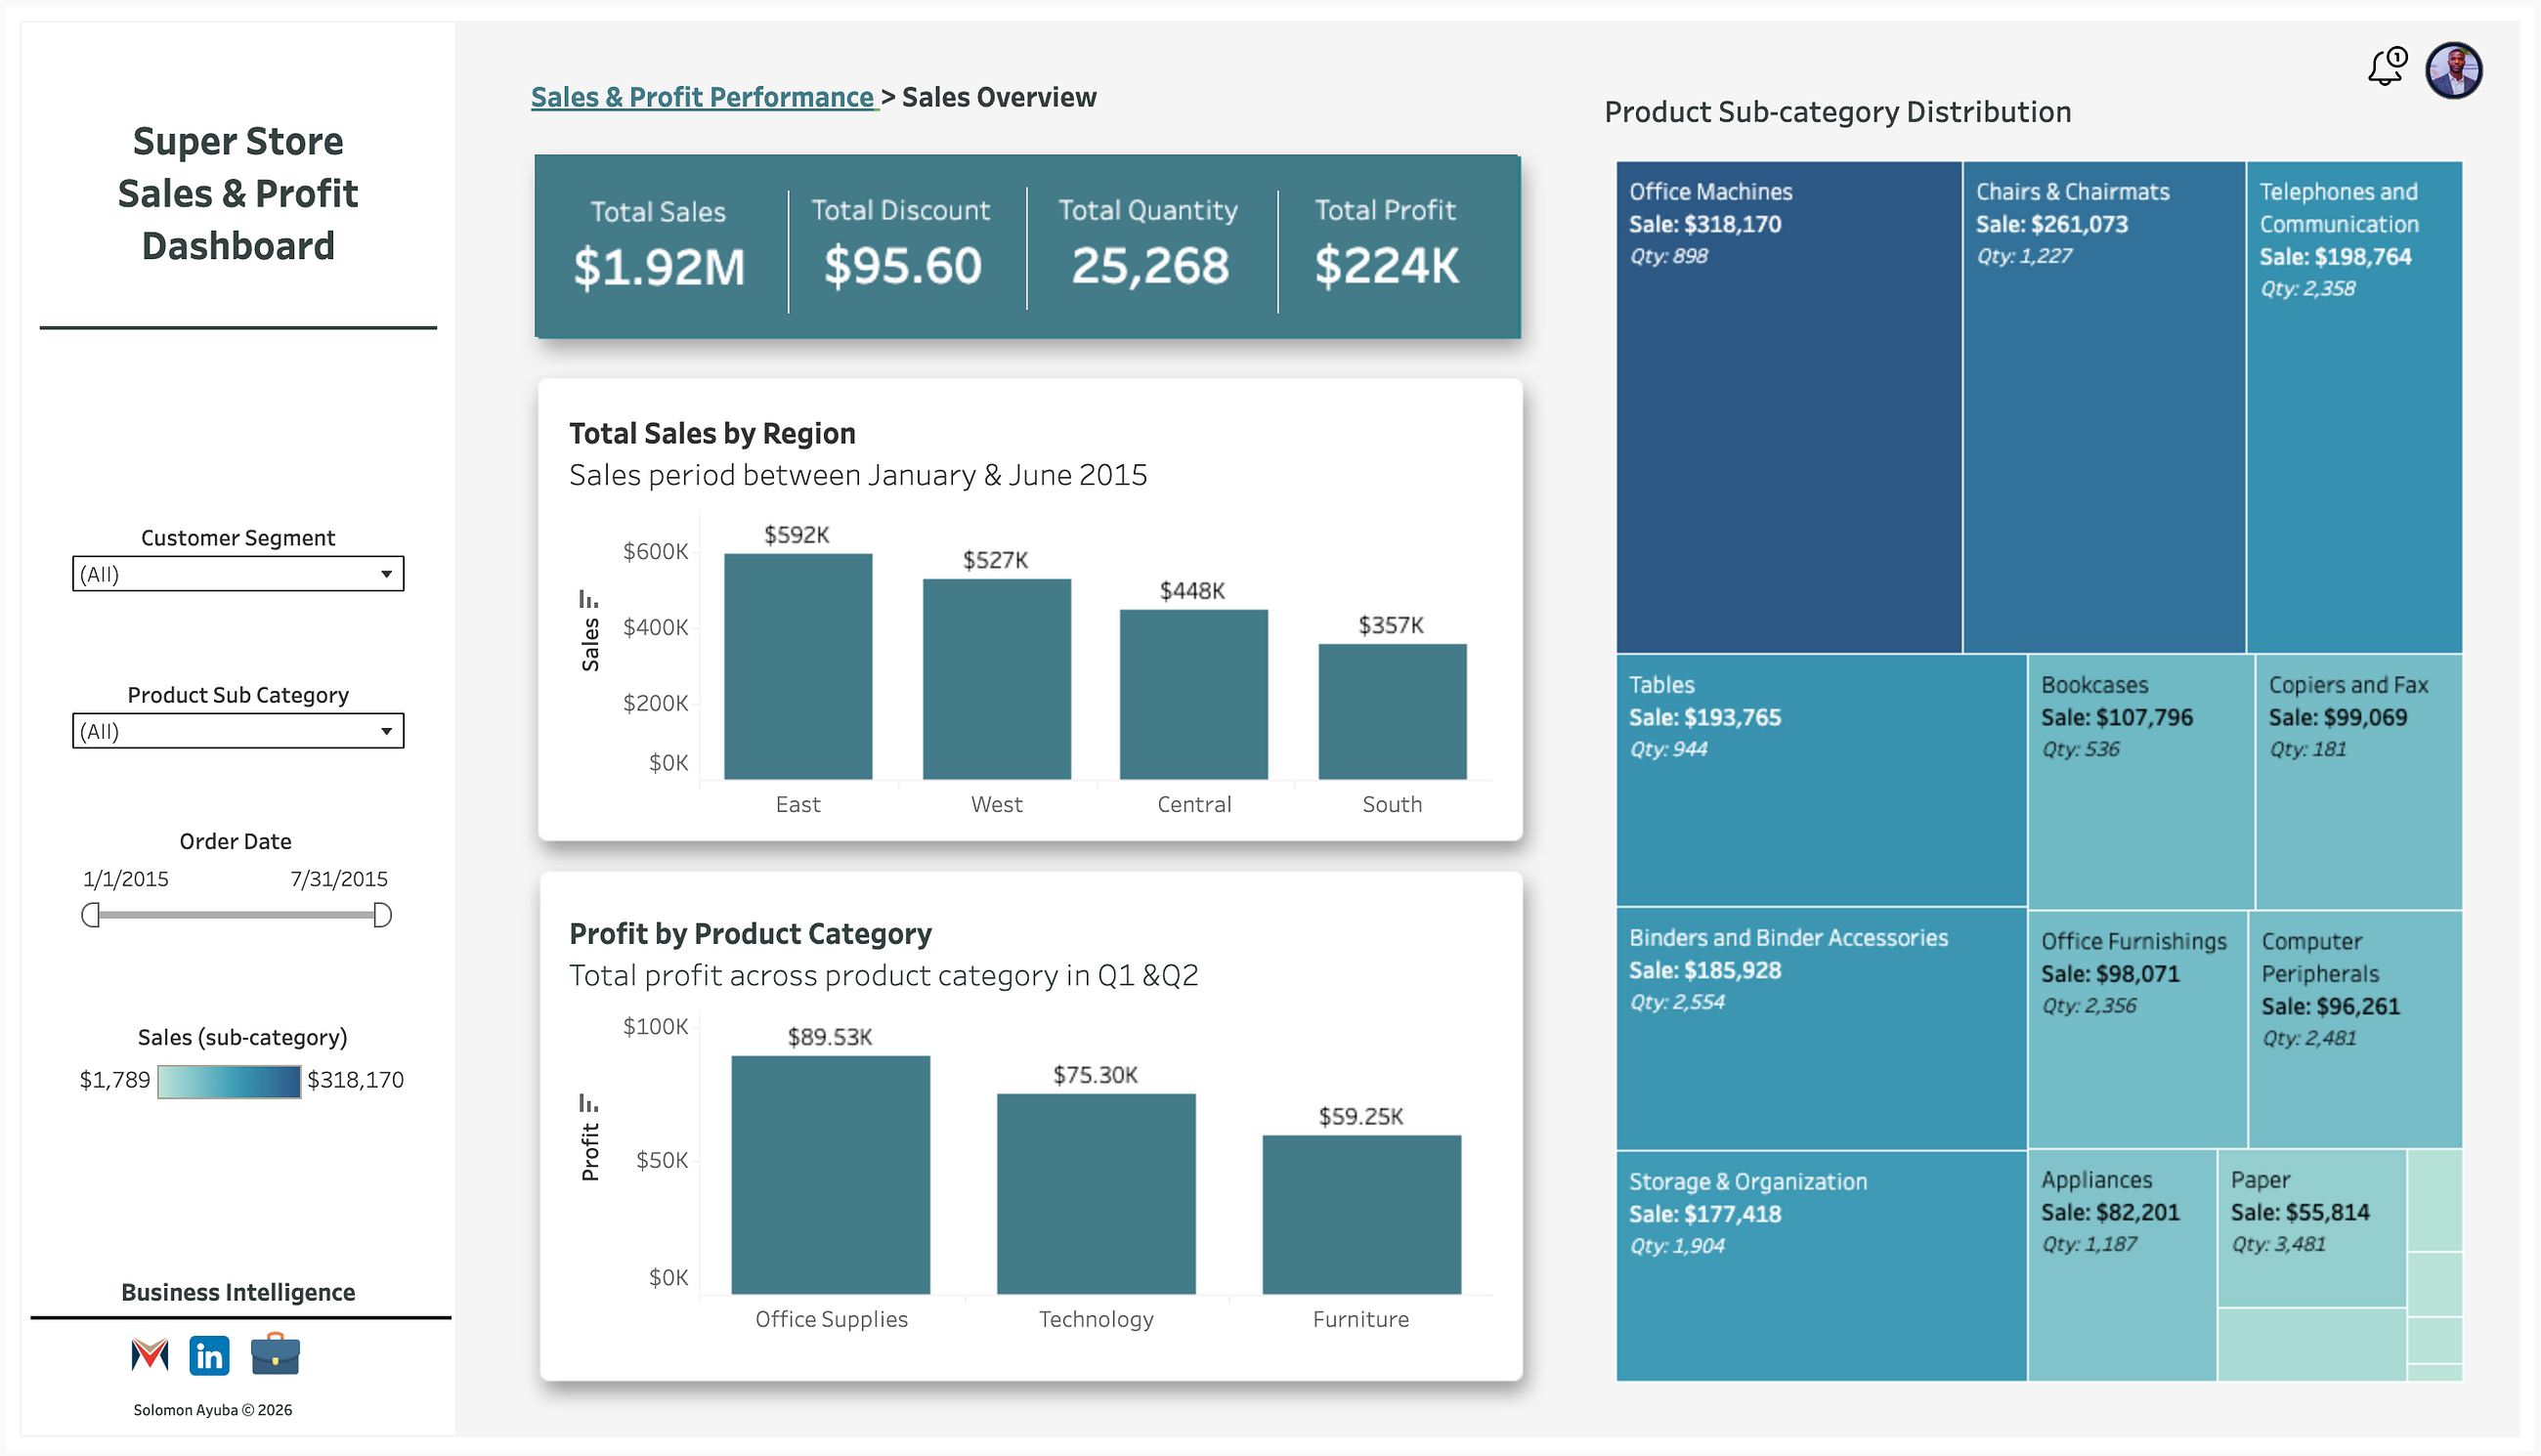Select the Paper treemap tile
Screen dimensions: 2541x1456
click(2311, 1228)
